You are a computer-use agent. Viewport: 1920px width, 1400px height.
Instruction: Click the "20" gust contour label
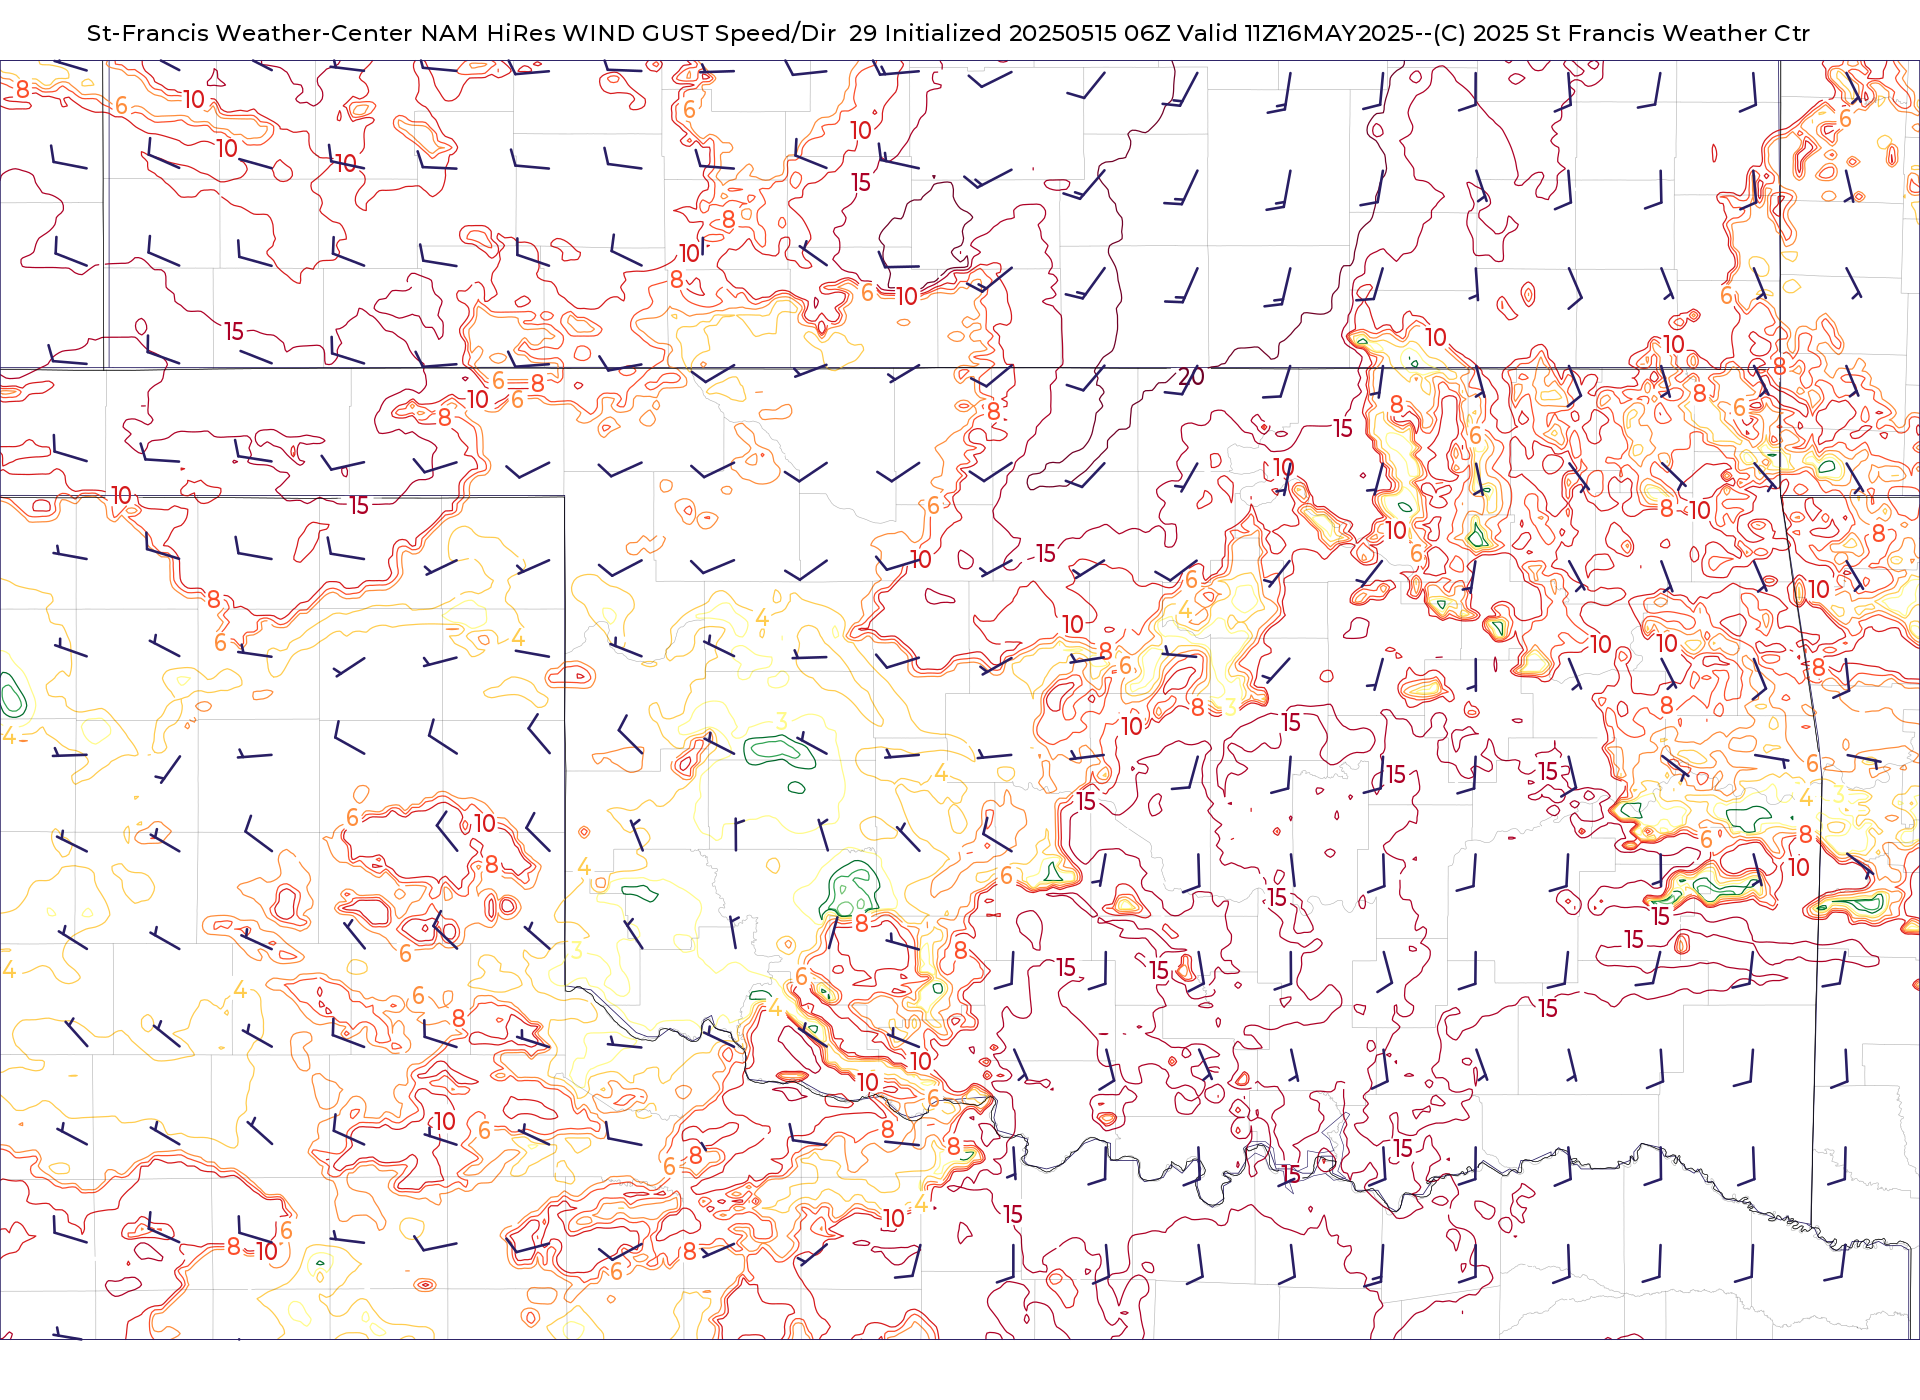point(1191,377)
